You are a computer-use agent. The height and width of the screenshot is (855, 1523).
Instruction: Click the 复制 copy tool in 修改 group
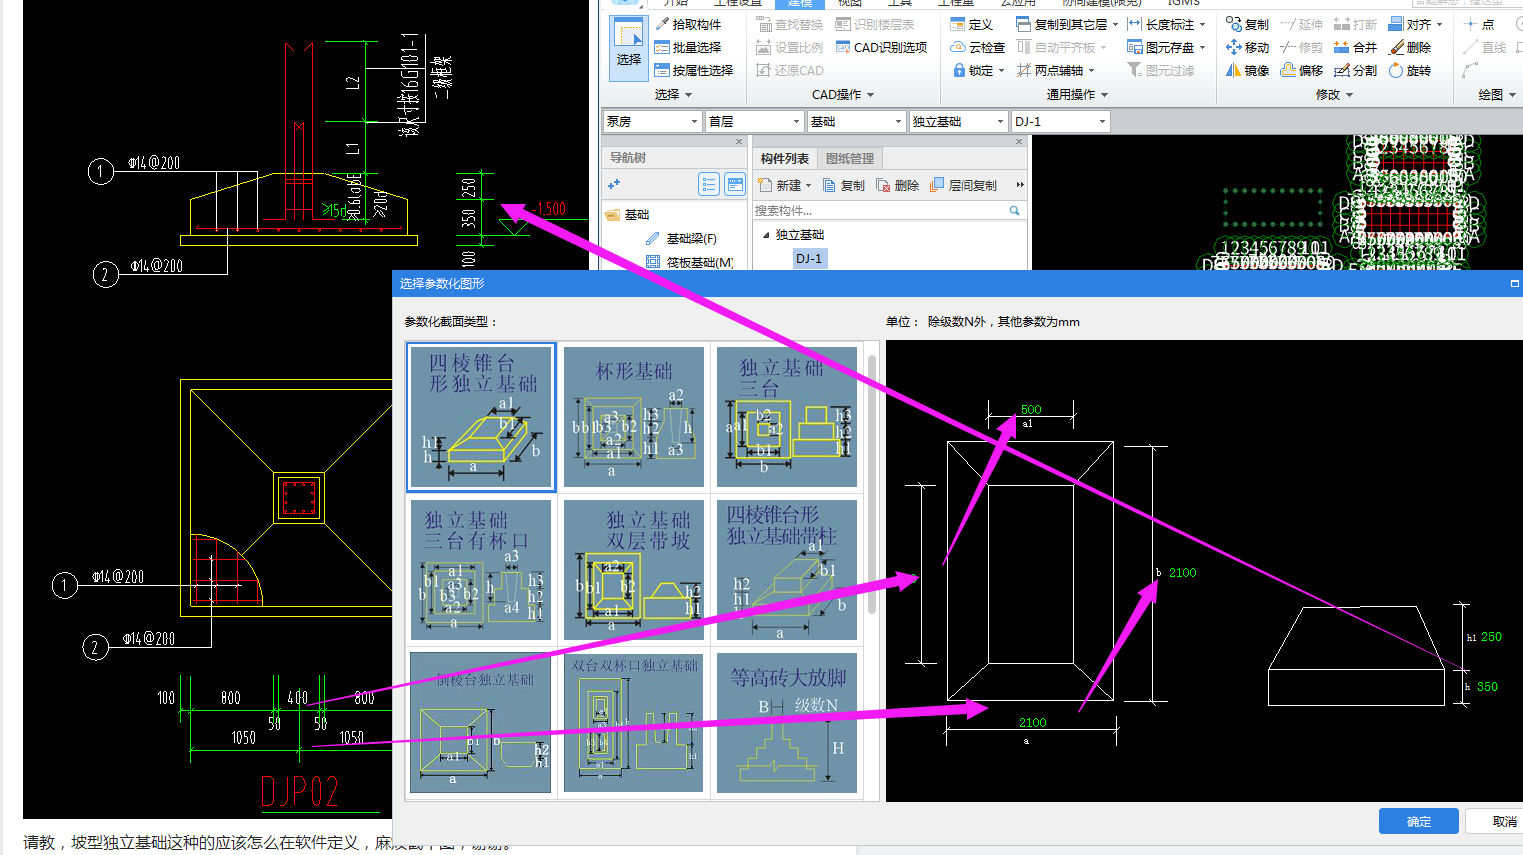tap(1247, 24)
